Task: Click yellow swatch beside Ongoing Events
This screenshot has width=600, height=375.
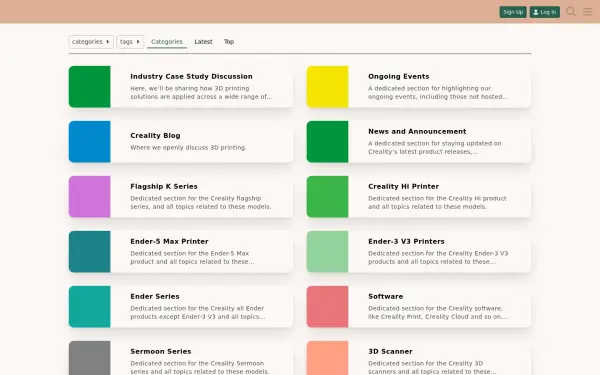Action: (328, 86)
